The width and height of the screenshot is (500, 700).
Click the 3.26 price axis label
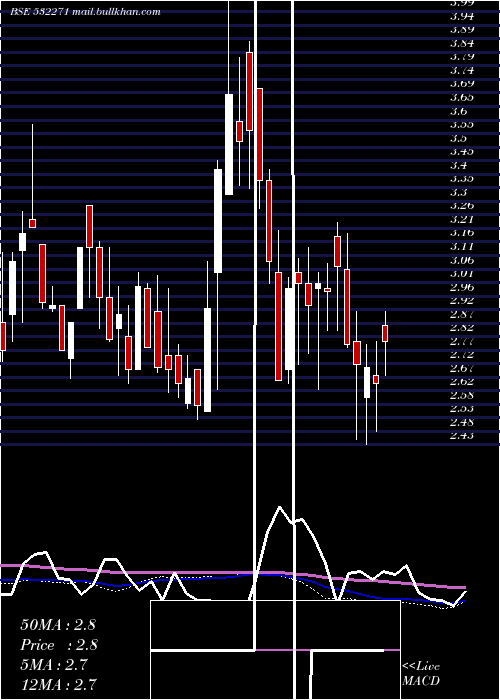(x=462, y=206)
